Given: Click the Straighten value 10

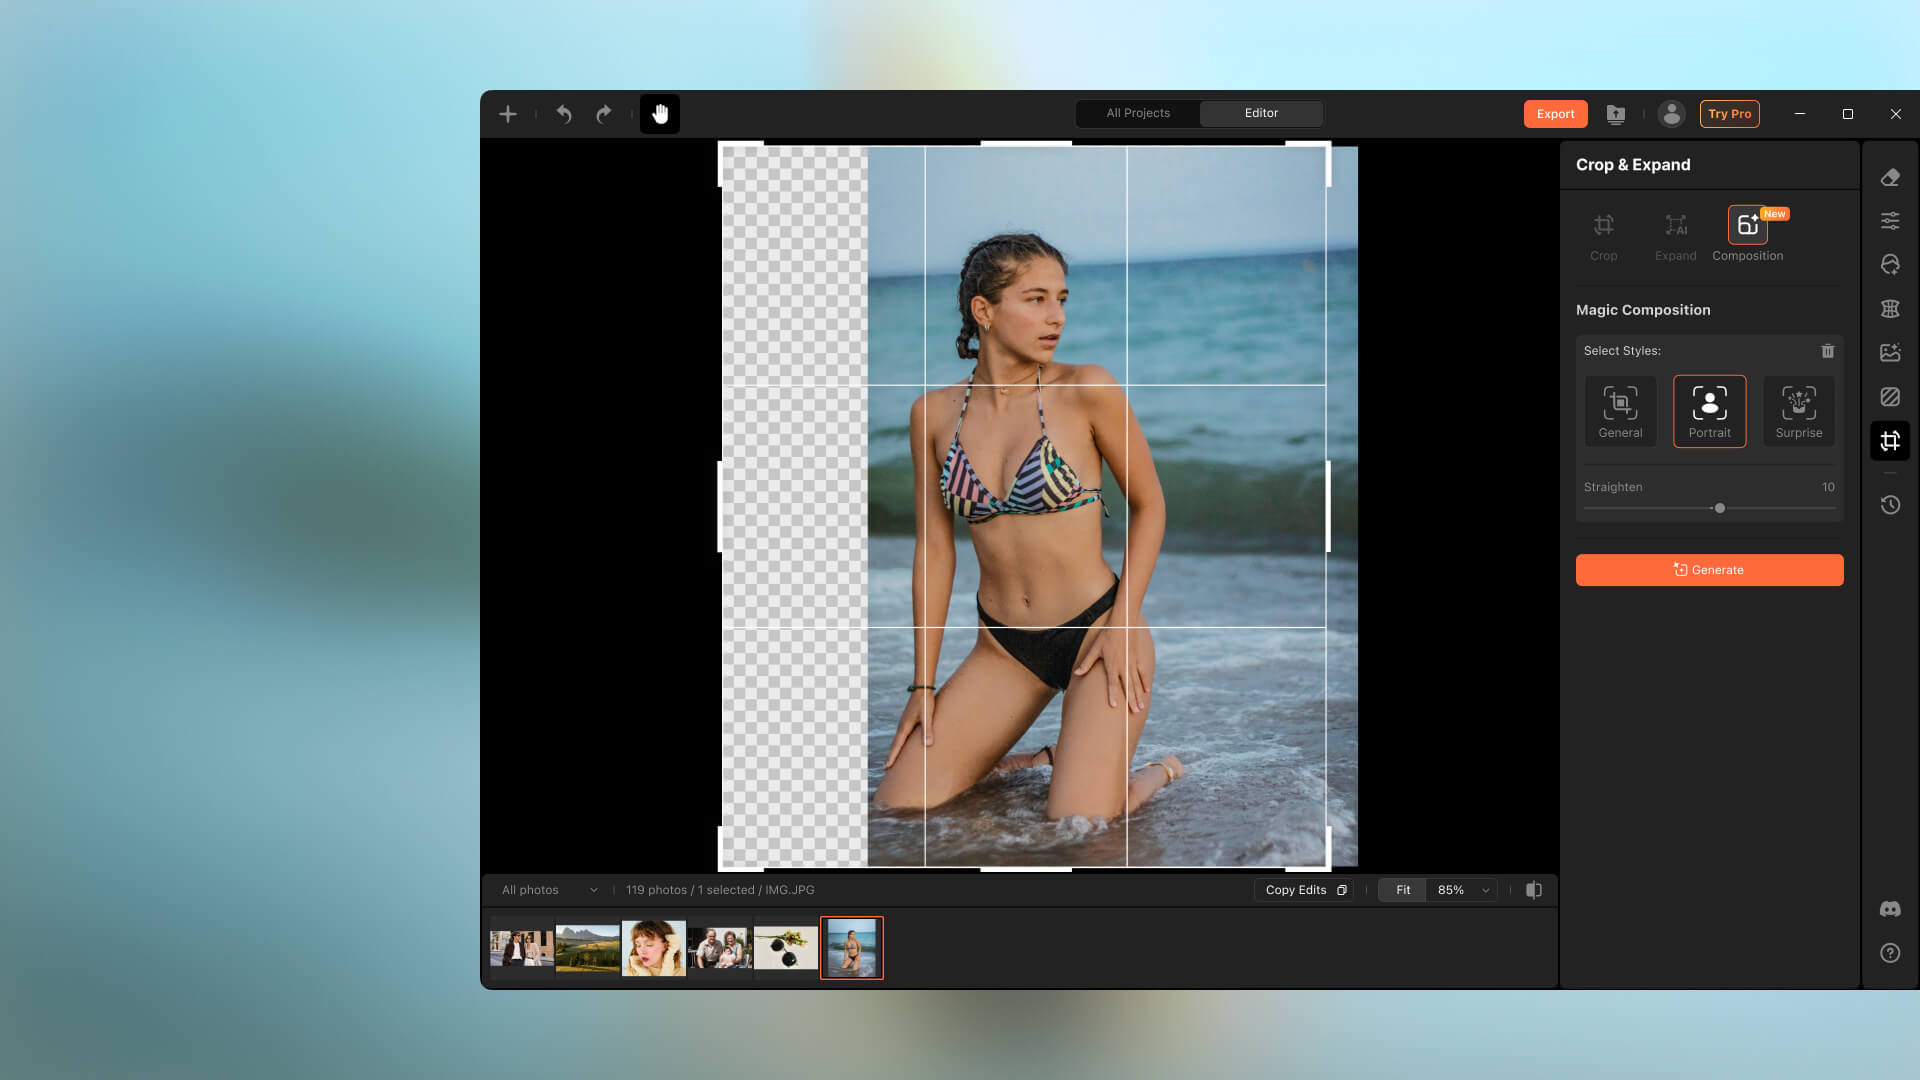Looking at the screenshot, I should point(1828,487).
